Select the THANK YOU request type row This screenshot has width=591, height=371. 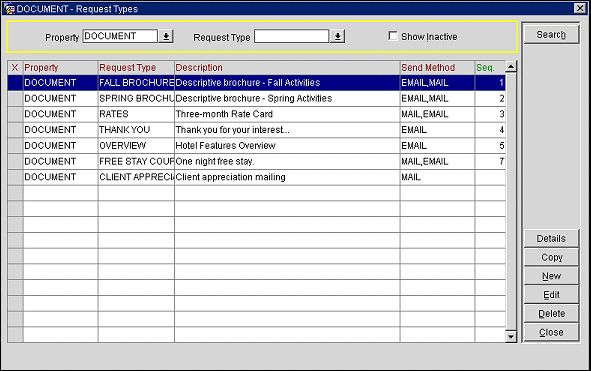coord(256,130)
